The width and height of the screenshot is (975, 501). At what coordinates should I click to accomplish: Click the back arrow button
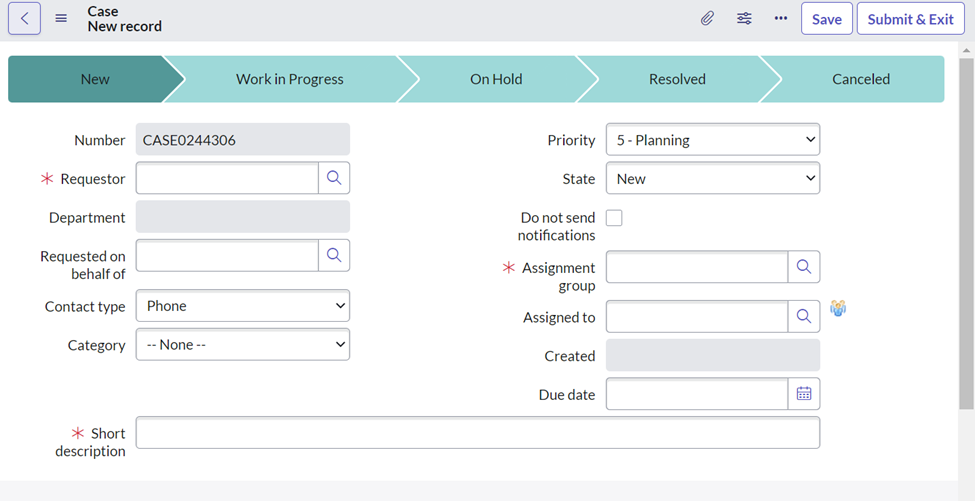24,19
